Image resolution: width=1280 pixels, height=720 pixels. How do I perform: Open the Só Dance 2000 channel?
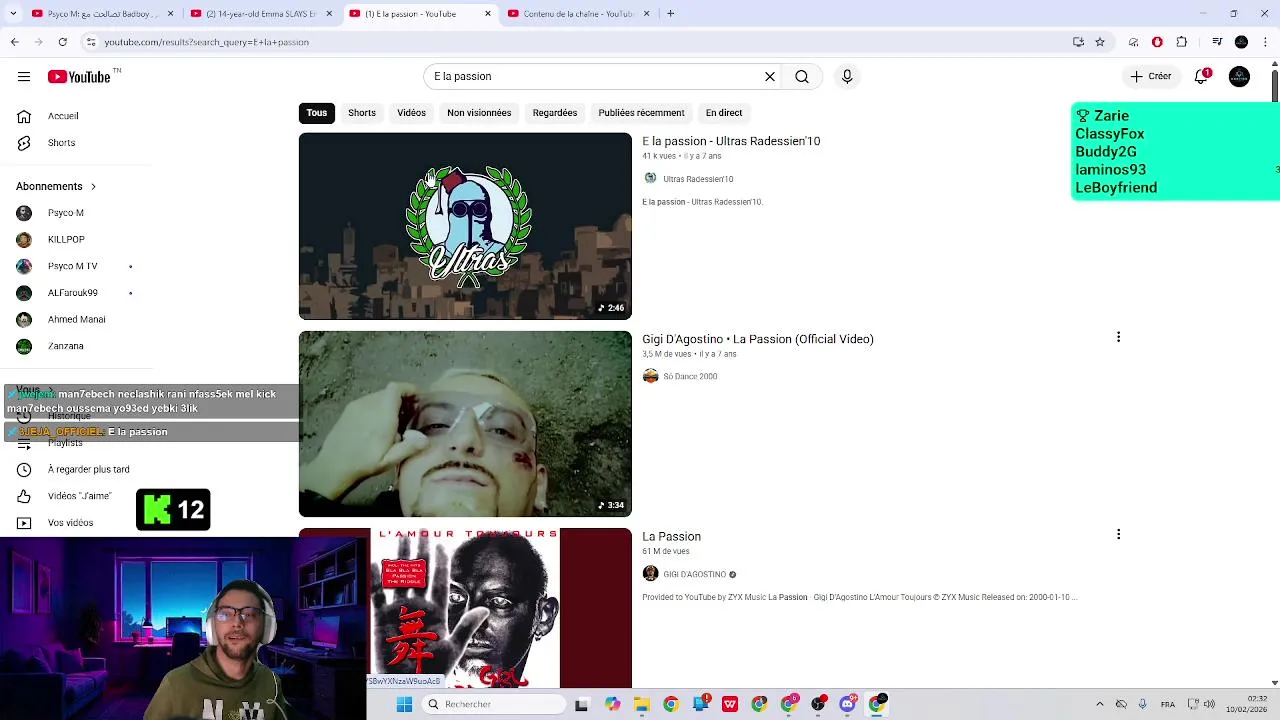[690, 377]
